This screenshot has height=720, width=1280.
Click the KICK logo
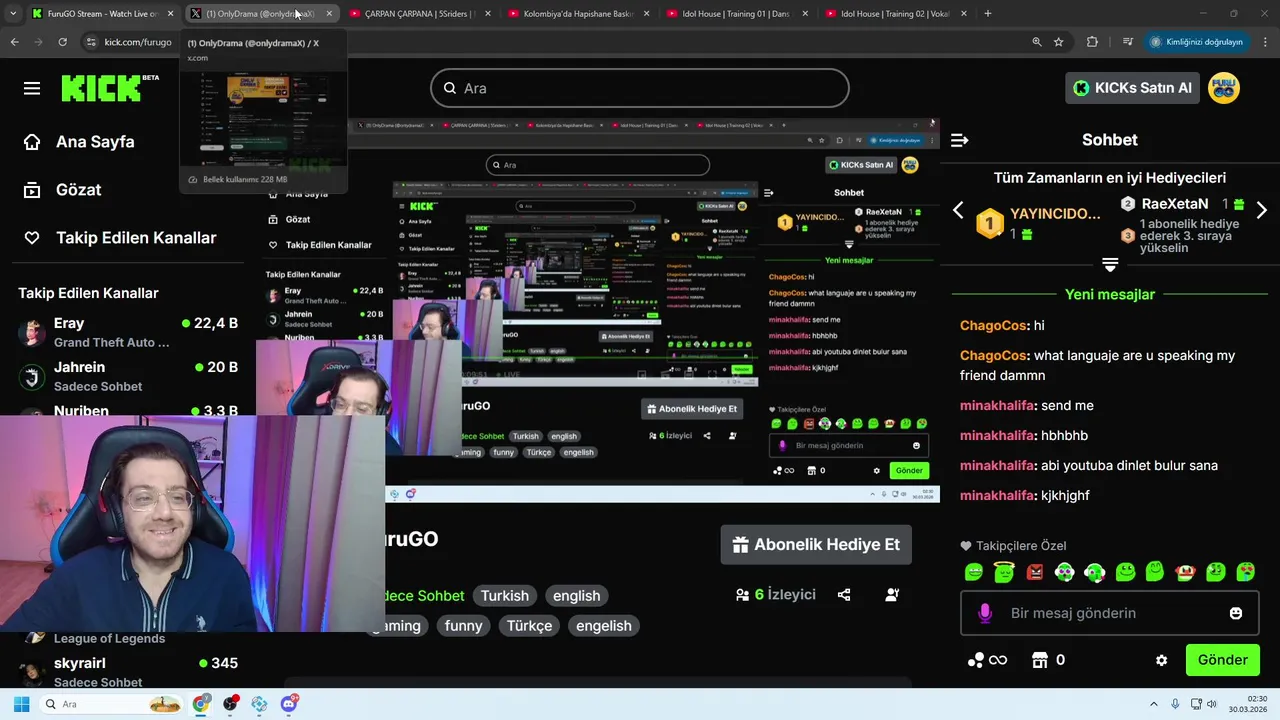pyautogui.click(x=110, y=88)
